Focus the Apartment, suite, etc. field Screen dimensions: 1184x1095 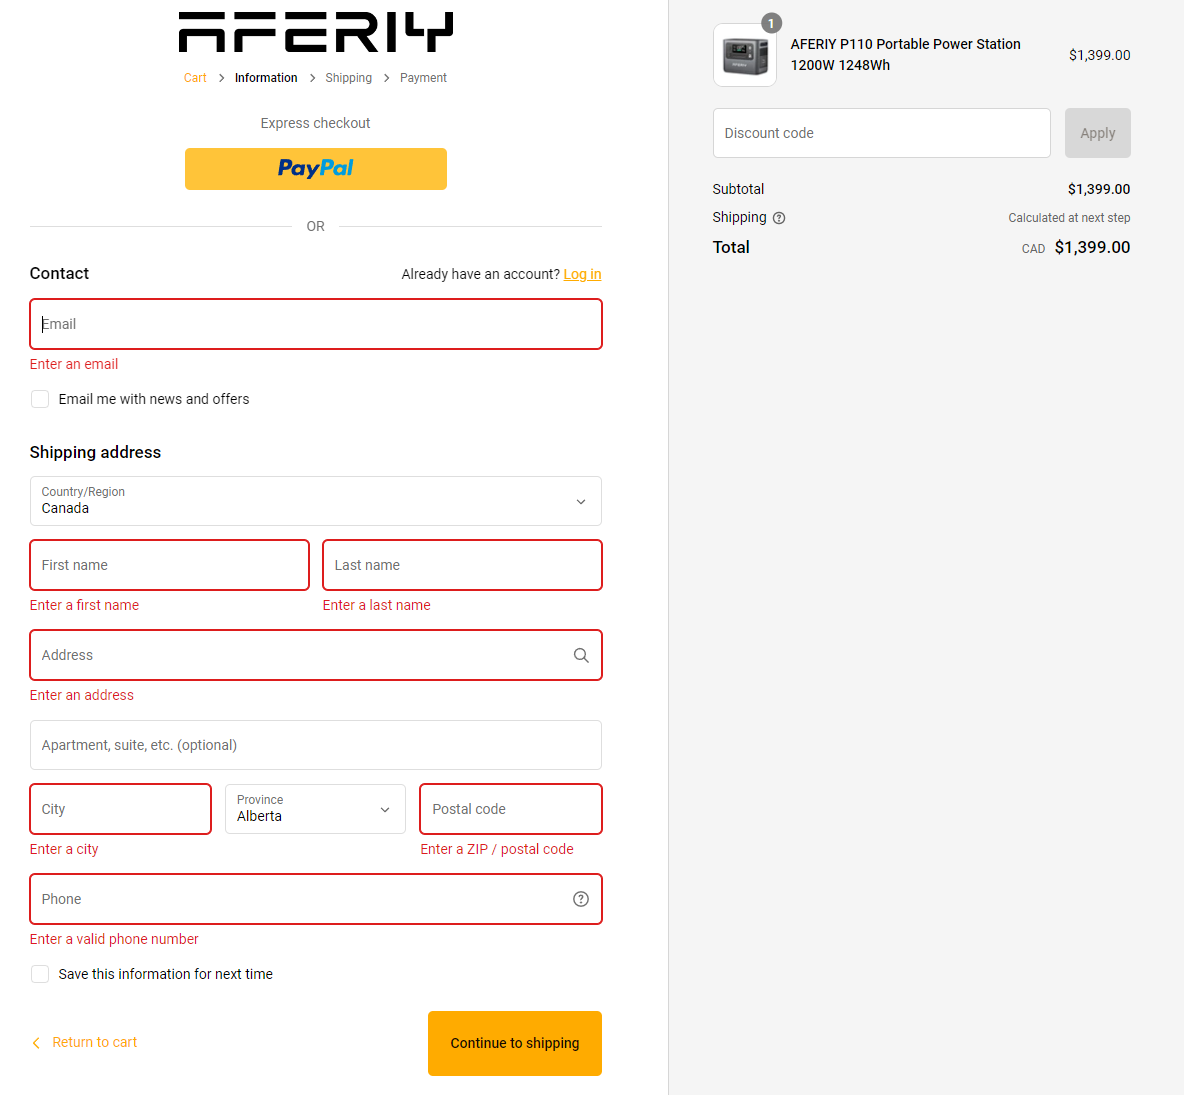[x=316, y=745]
